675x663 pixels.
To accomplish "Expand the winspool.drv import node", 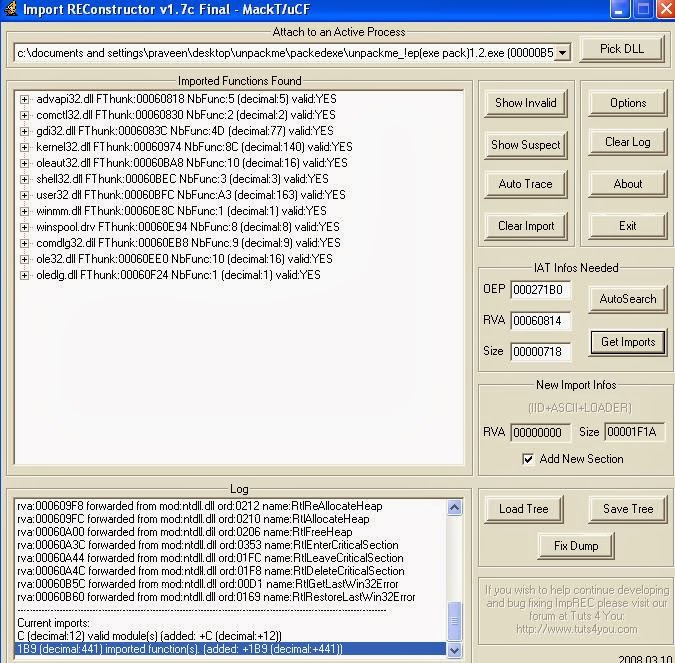I will pos(25,227).
